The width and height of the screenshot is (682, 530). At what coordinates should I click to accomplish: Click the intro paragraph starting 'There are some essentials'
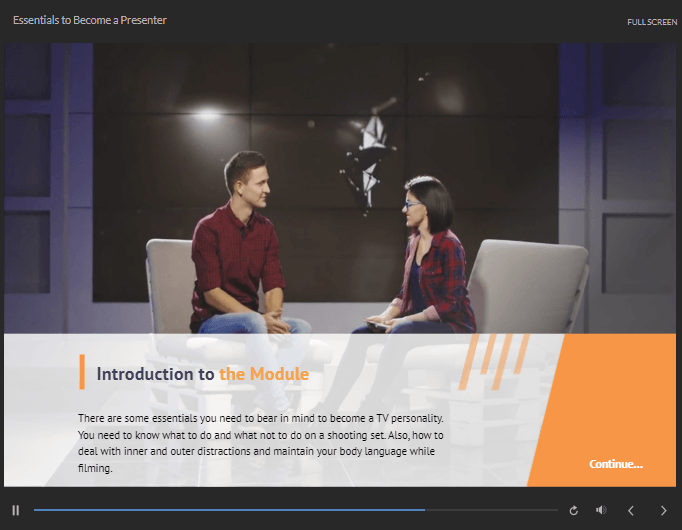(261, 443)
